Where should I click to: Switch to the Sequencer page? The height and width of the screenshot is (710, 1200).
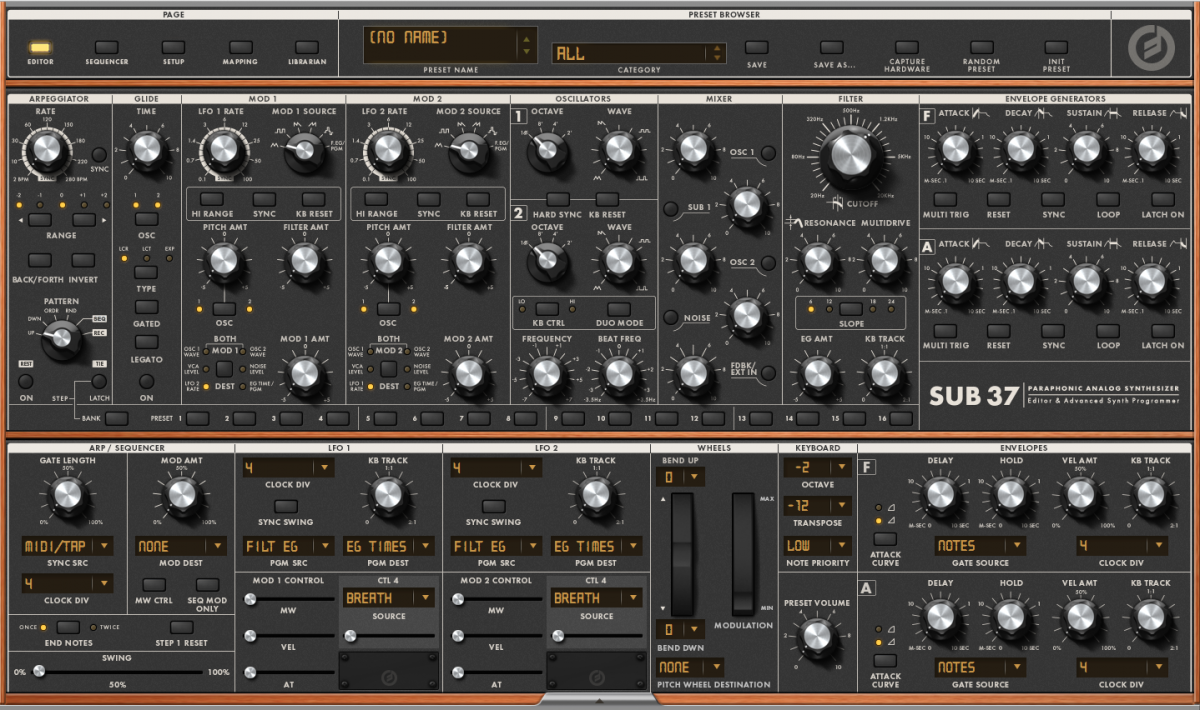pos(107,47)
